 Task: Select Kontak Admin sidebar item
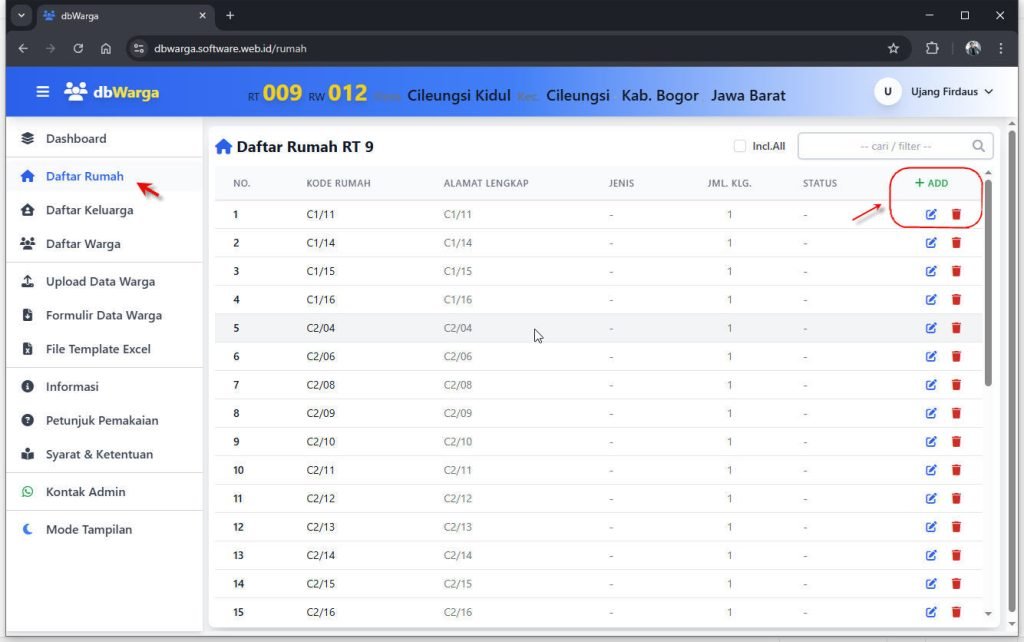(x=85, y=492)
